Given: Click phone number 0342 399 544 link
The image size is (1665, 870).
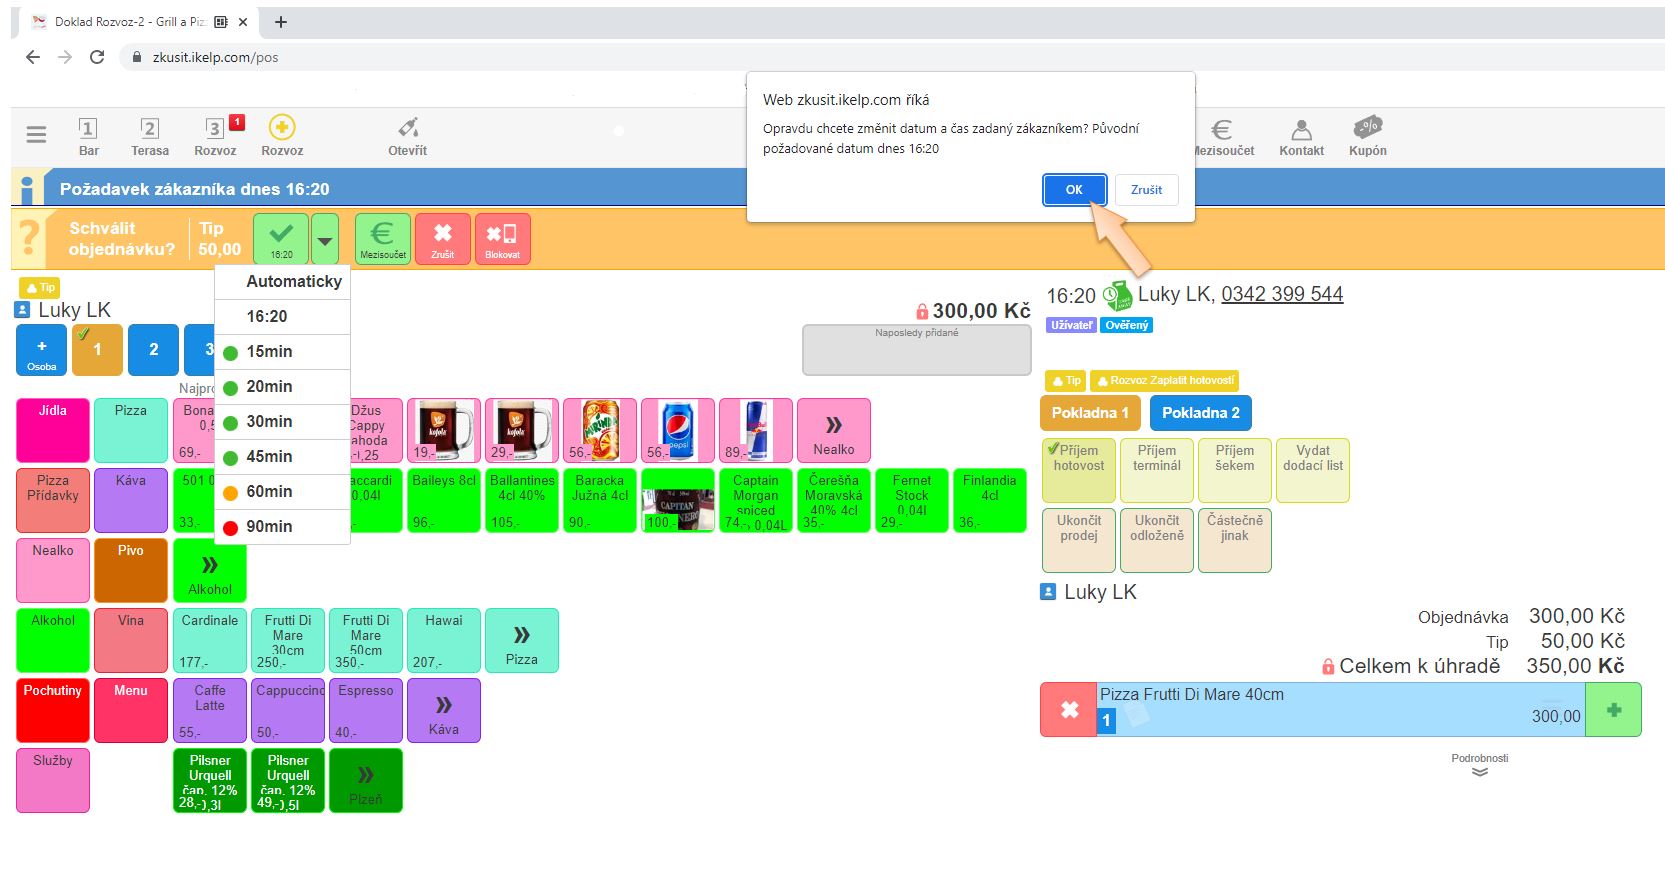Looking at the screenshot, I should pos(1281,294).
